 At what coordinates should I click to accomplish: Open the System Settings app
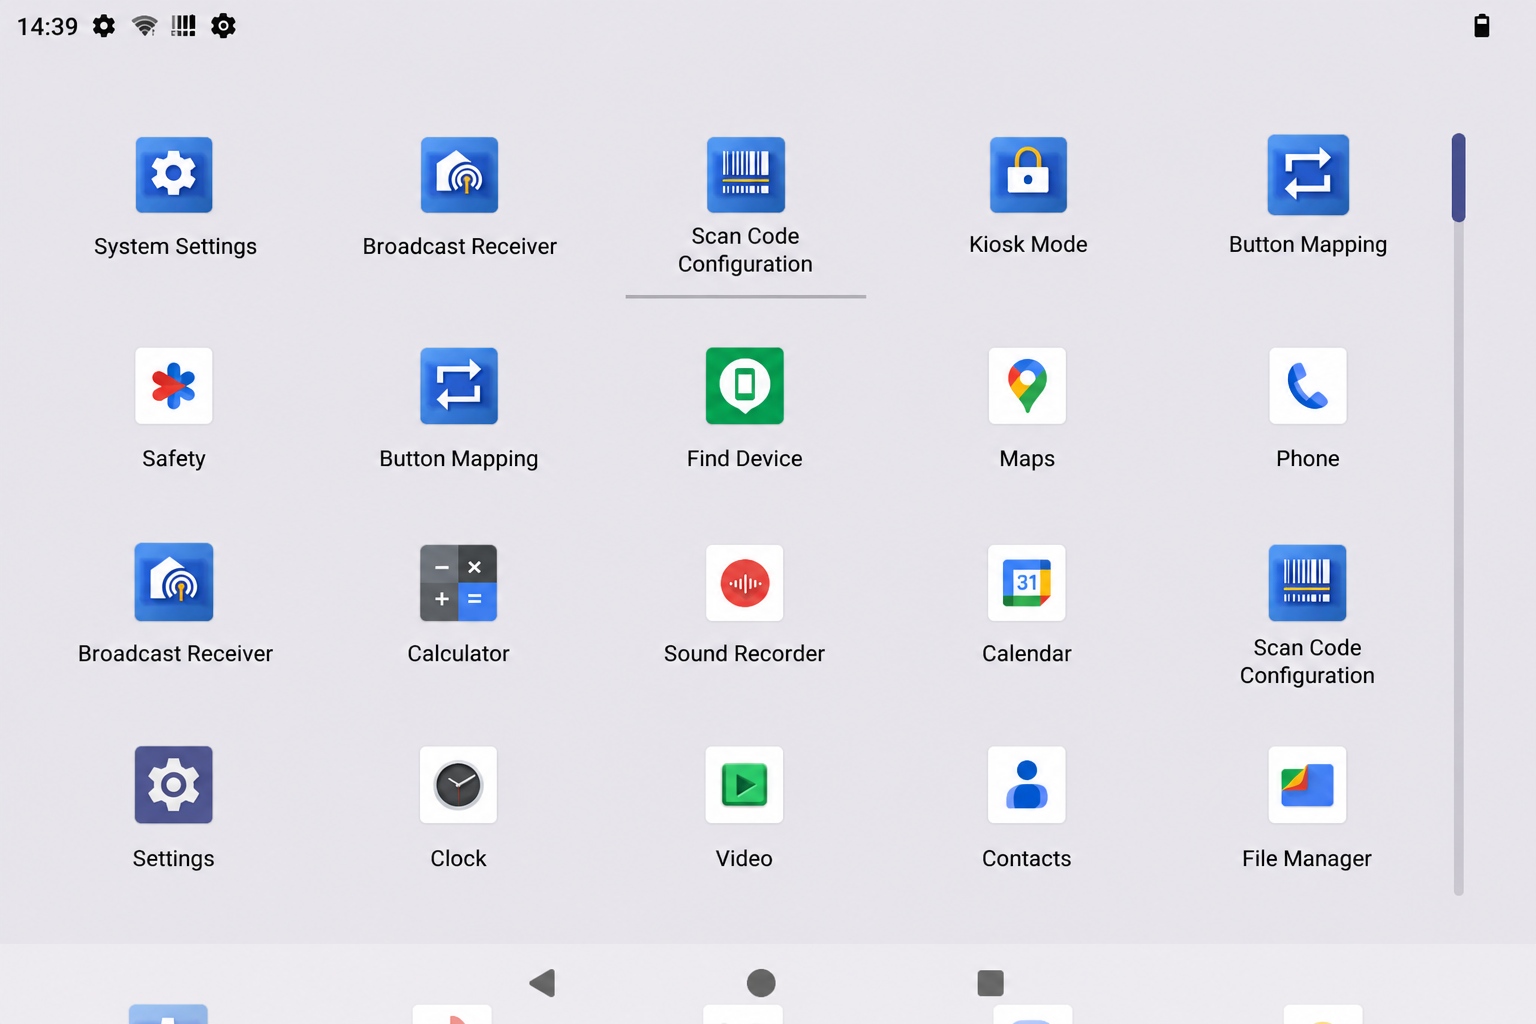click(174, 175)
